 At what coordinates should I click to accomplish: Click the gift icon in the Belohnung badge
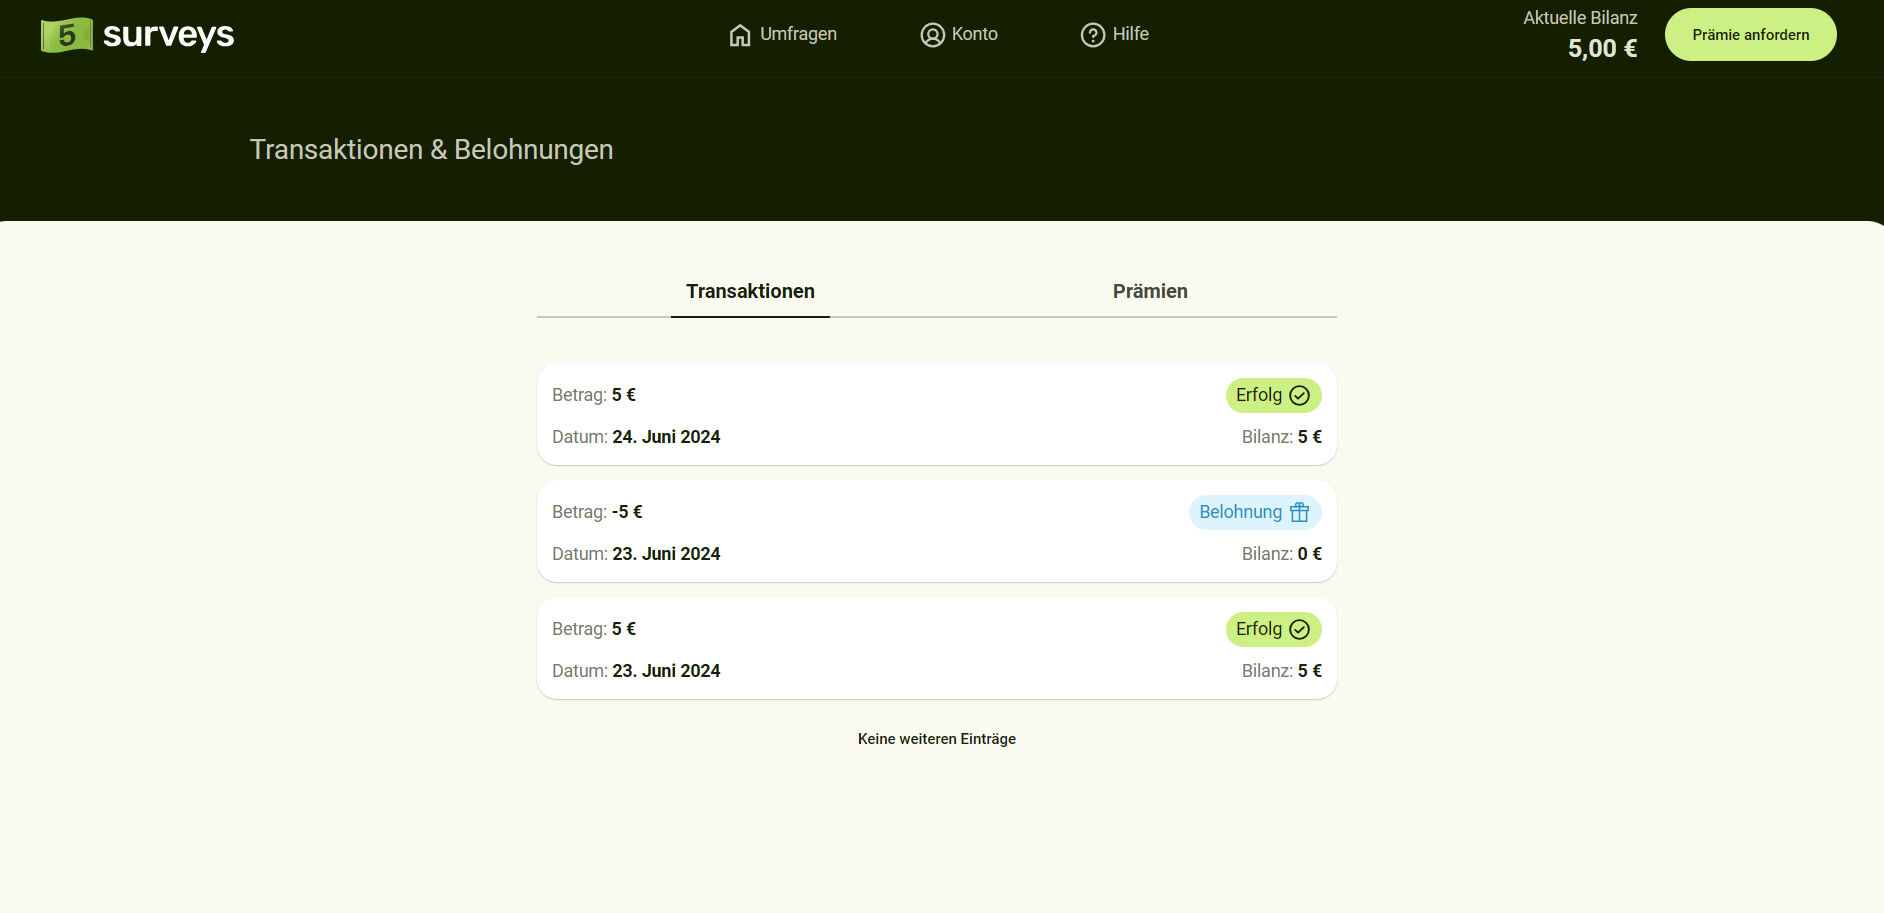point(1299,512)
